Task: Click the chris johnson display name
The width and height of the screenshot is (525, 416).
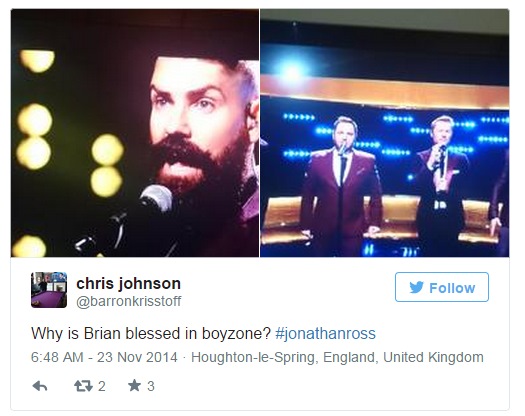Action: click(x=129, y=283)
